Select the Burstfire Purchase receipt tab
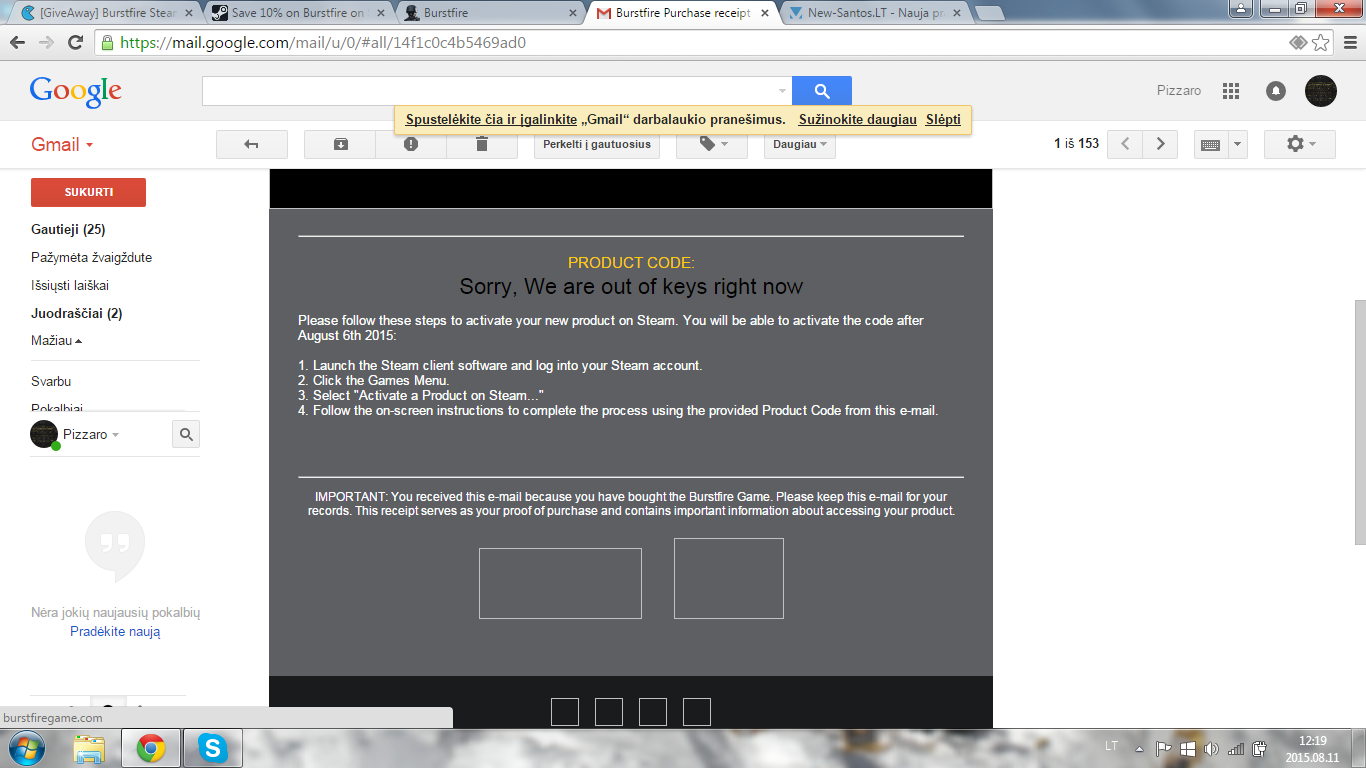 click(683, 14)
